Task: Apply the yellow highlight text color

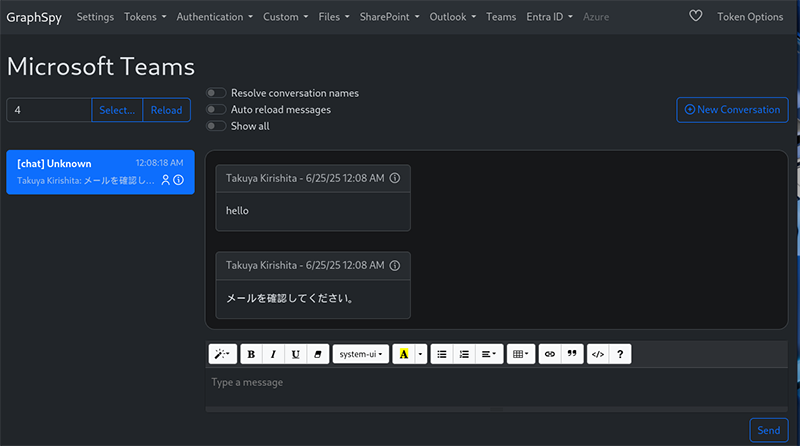Action: pos(404,354)
